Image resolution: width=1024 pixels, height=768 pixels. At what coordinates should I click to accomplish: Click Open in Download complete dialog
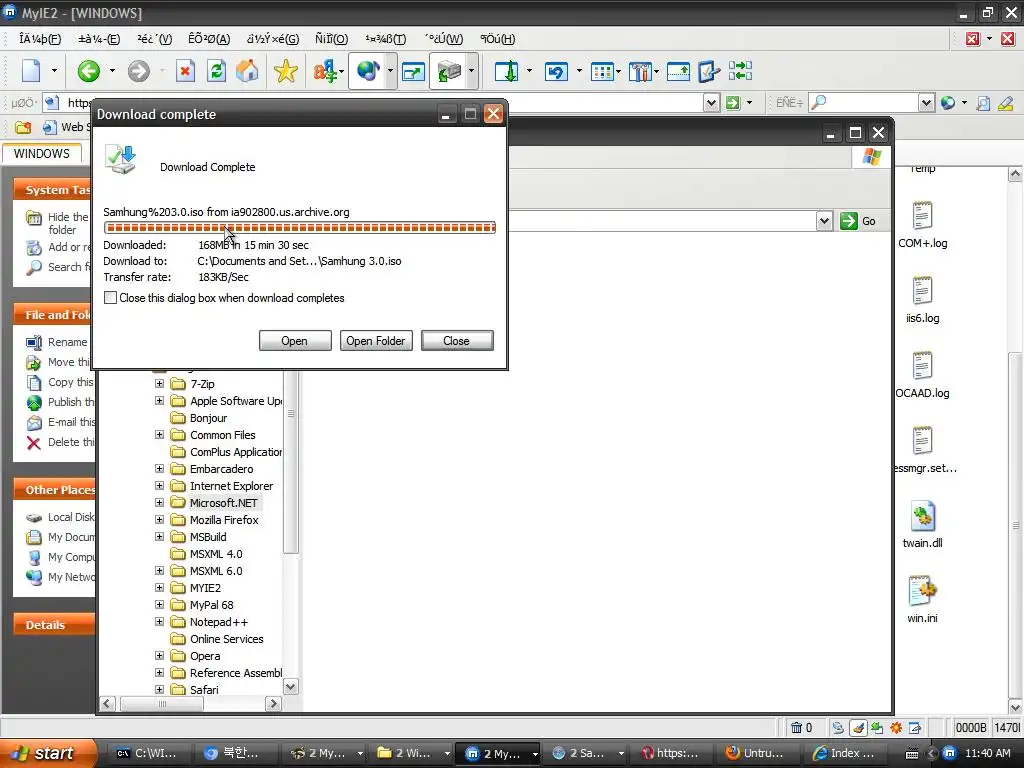coord(295,341)
